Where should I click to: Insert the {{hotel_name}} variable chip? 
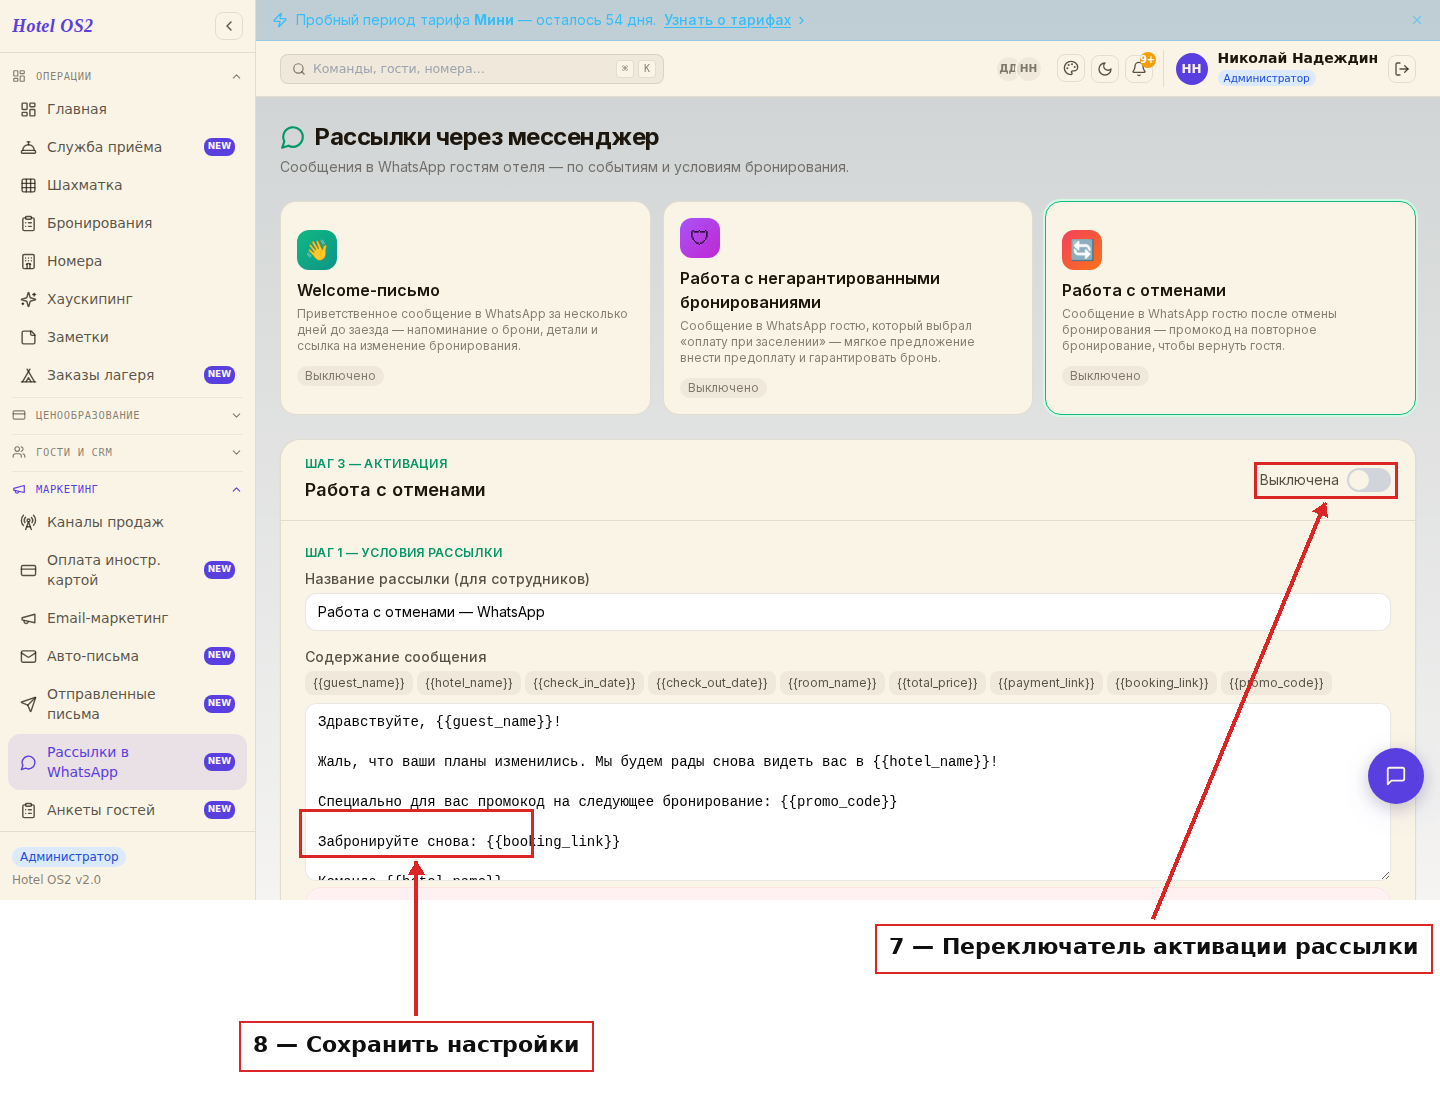pyautogui.click(x=469, y=683)
